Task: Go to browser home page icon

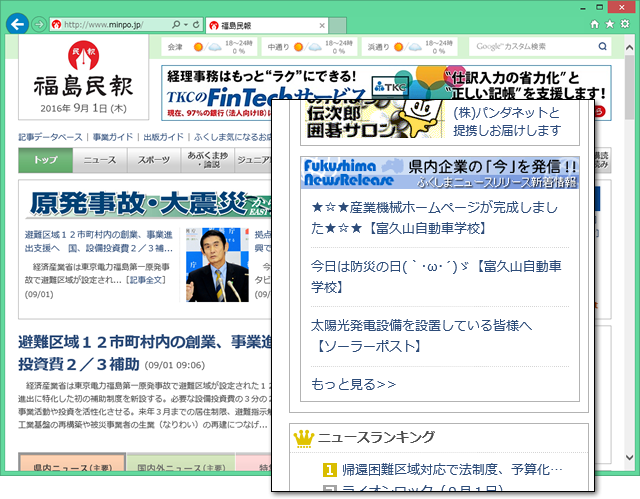Action: pyautogui.click(x=595, y=24)
